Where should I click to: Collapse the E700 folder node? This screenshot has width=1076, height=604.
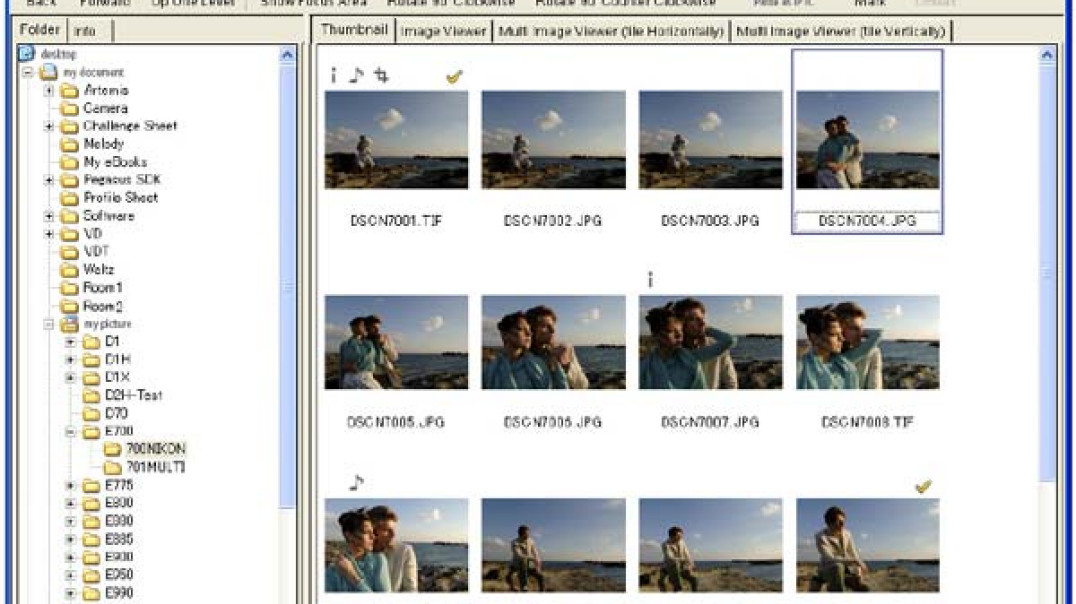pos(70,432)
